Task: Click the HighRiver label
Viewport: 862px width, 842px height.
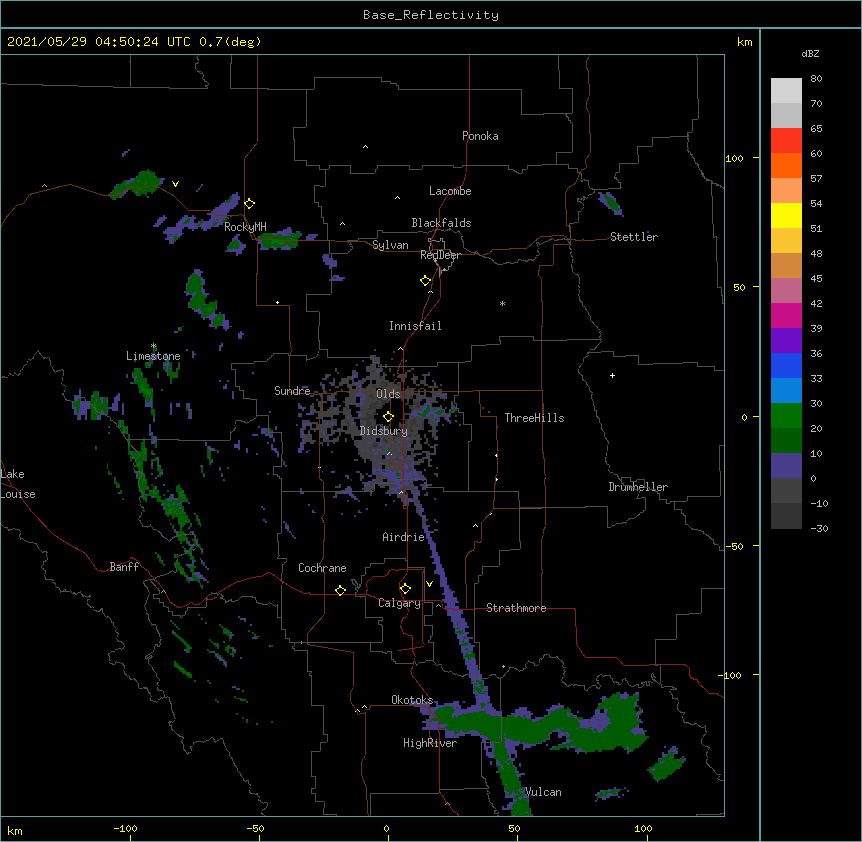Action: tap(430, 743)
